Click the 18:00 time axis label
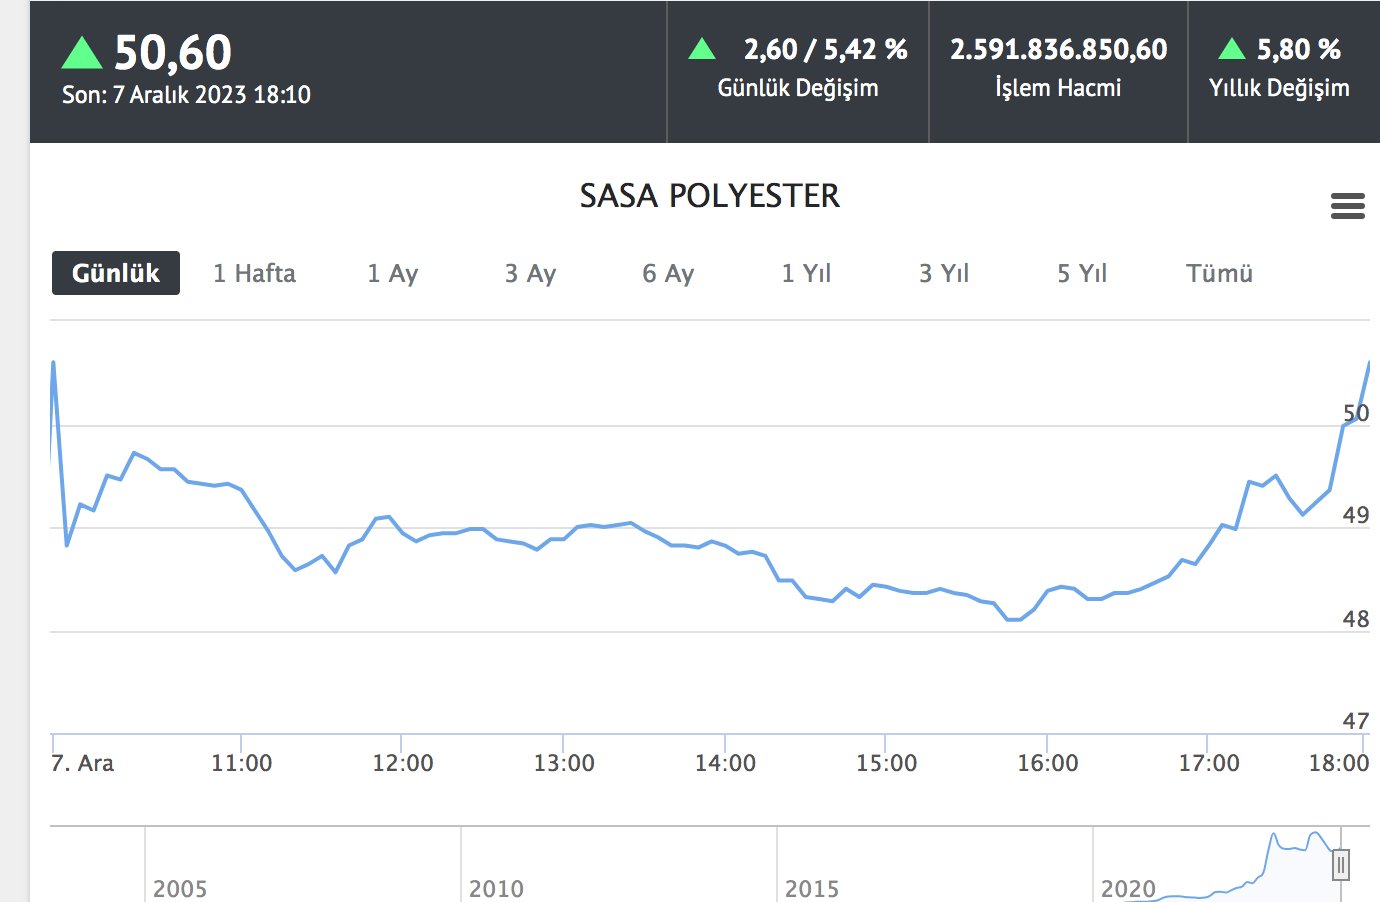This screenshot has height=902, width=1380. click(1339, 763)
